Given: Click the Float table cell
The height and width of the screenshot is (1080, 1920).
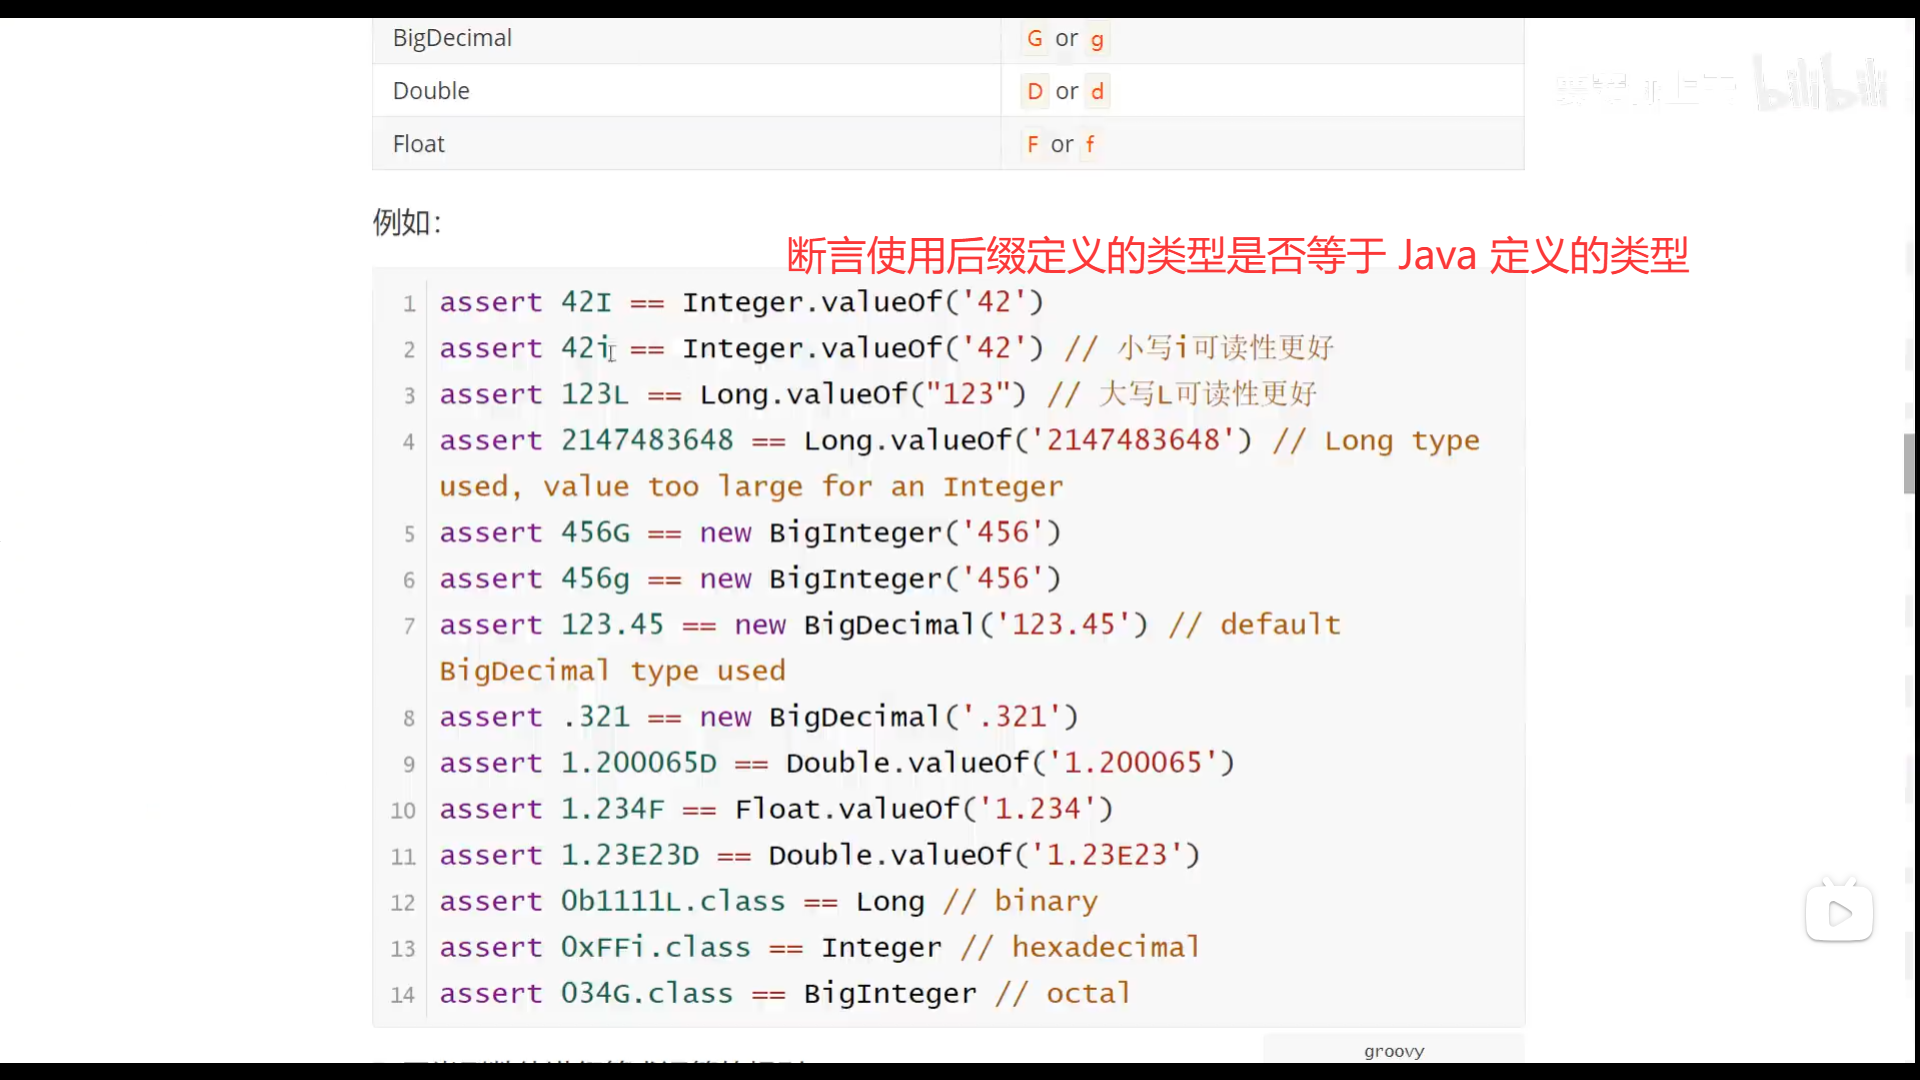Looking at the screenshot, I should pos(418,144).
